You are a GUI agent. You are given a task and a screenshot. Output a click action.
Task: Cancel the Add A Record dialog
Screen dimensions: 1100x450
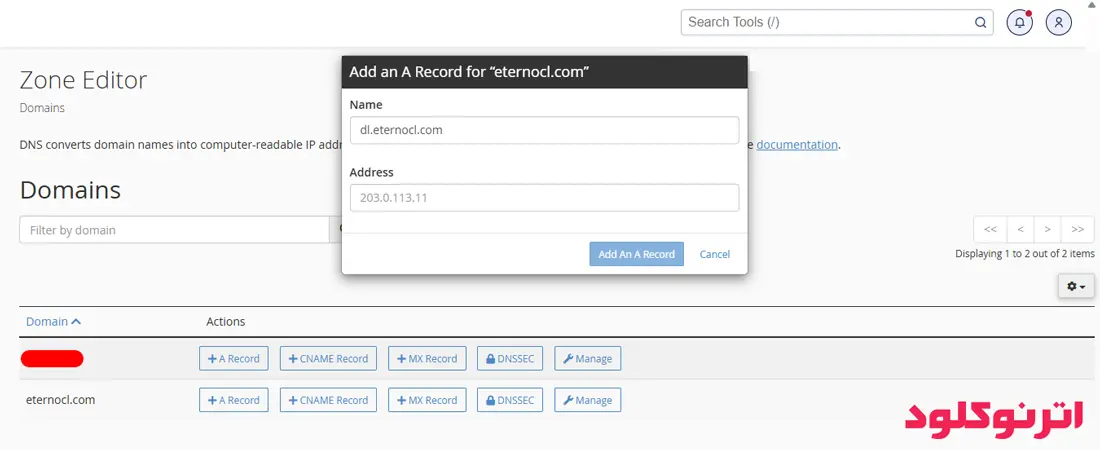click(x=715, y=254)
